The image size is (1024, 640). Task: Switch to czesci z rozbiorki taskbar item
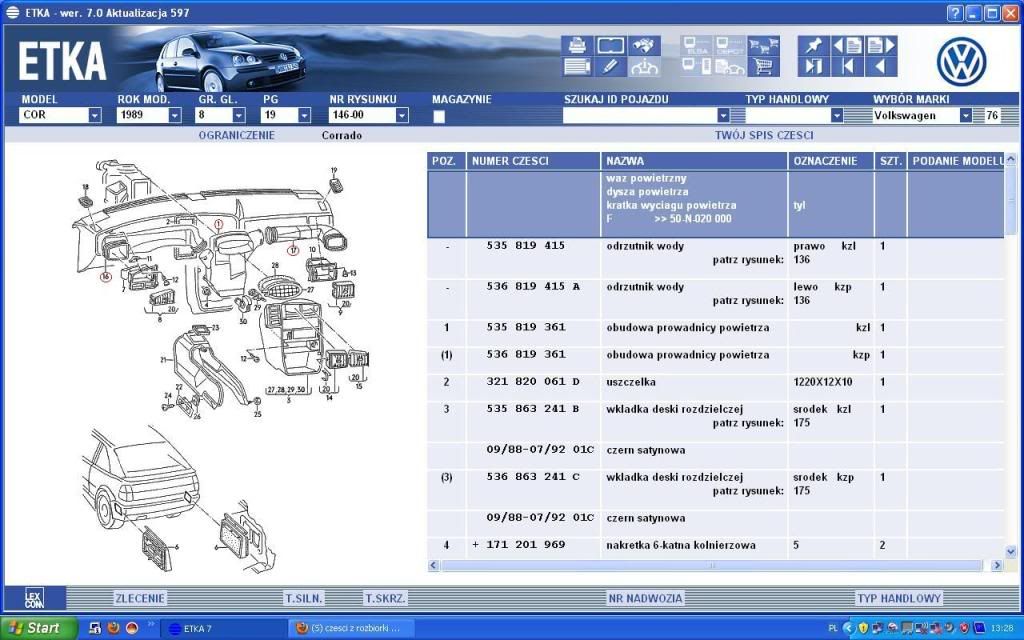pos(351,628)
